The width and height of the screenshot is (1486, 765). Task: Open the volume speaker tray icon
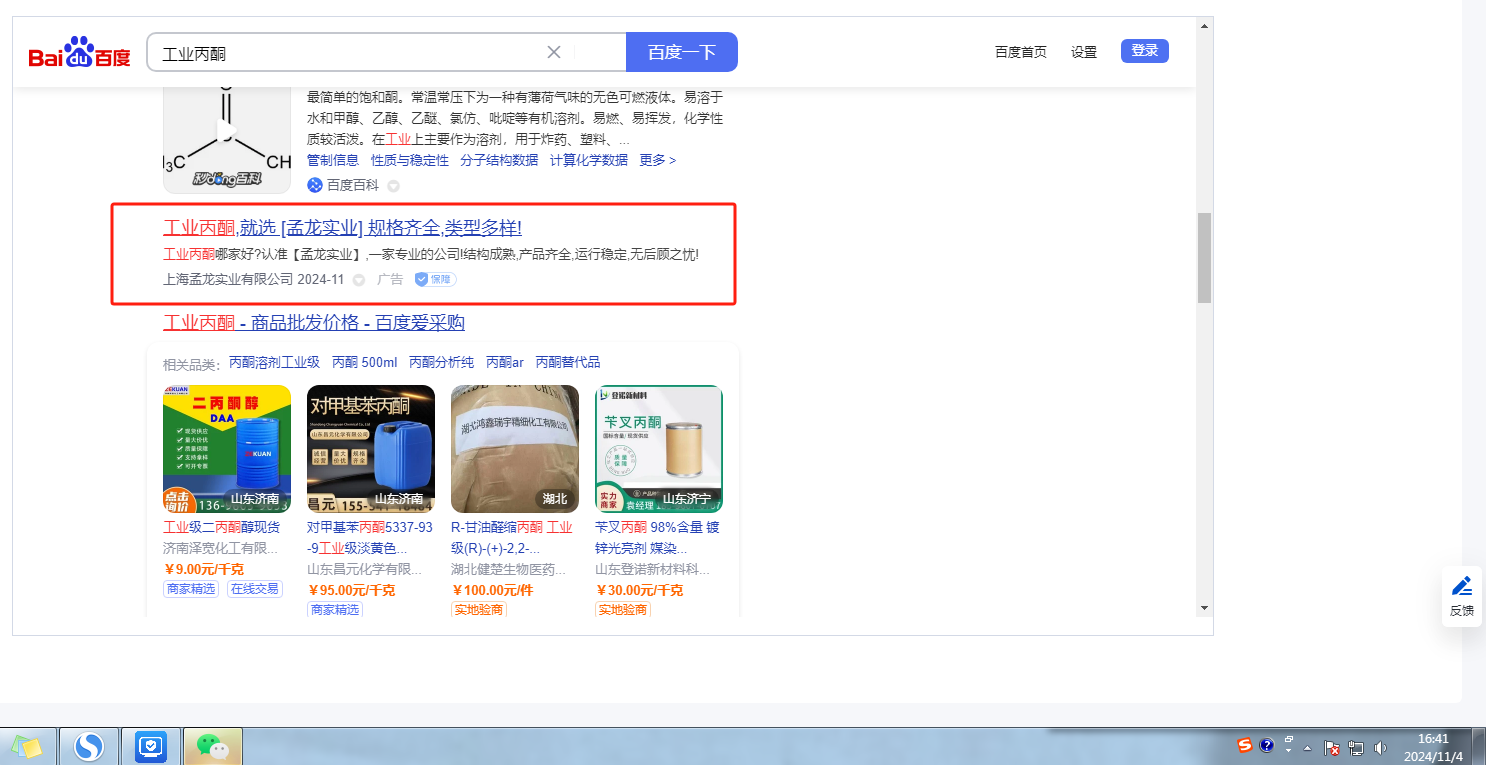(1381, 747)
